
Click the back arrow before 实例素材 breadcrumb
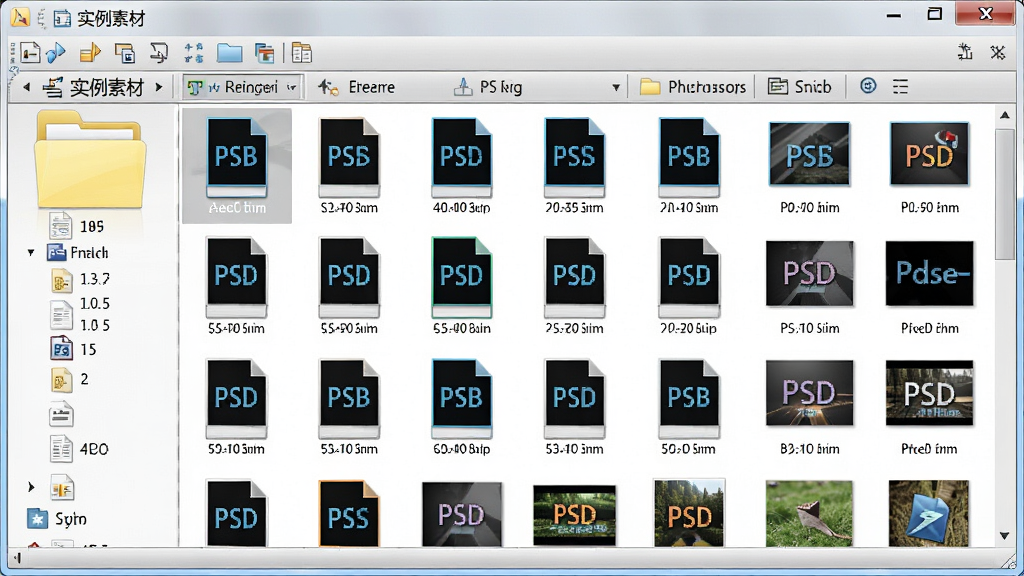pos(26,86)
